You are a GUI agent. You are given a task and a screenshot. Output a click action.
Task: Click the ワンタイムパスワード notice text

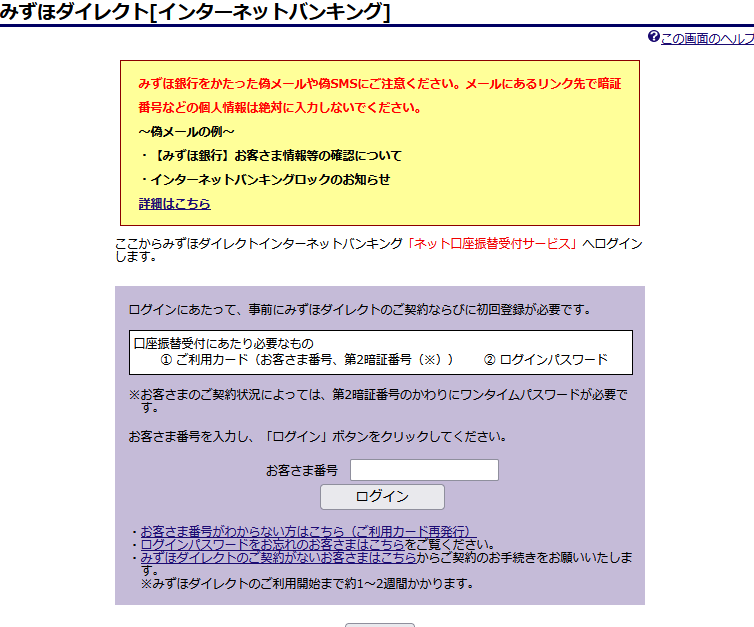point(378,401)
